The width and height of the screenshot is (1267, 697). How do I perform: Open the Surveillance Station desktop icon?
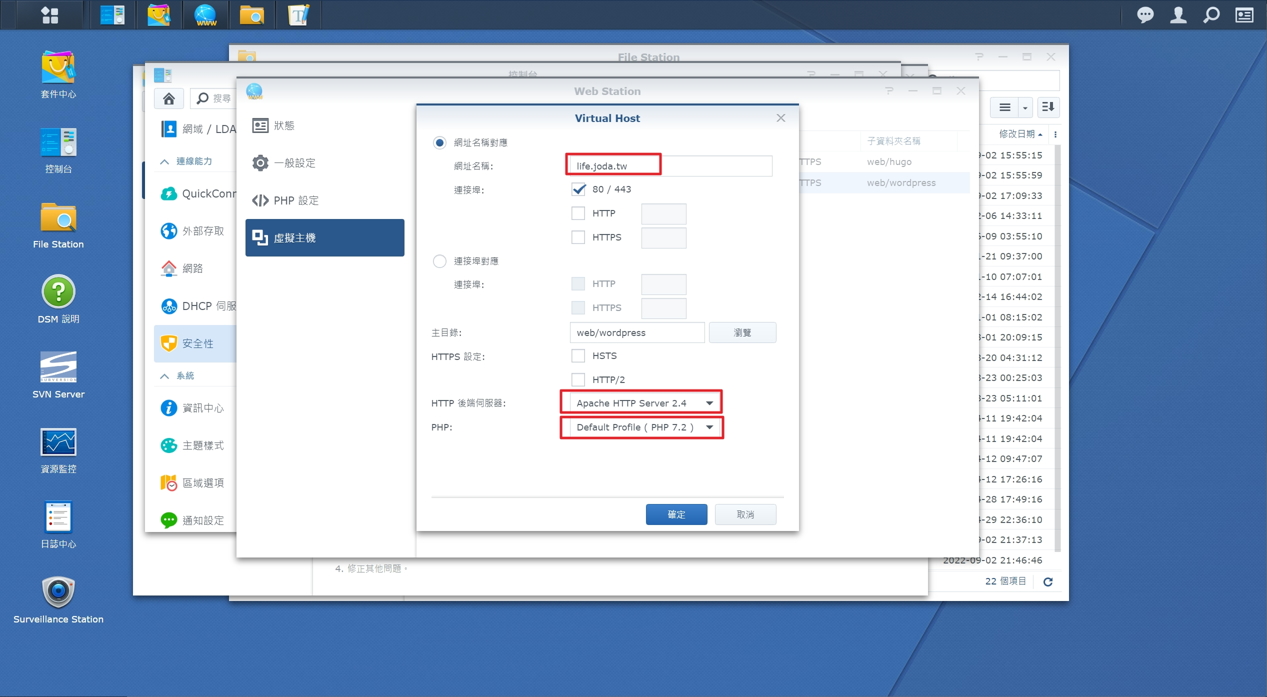58,600
